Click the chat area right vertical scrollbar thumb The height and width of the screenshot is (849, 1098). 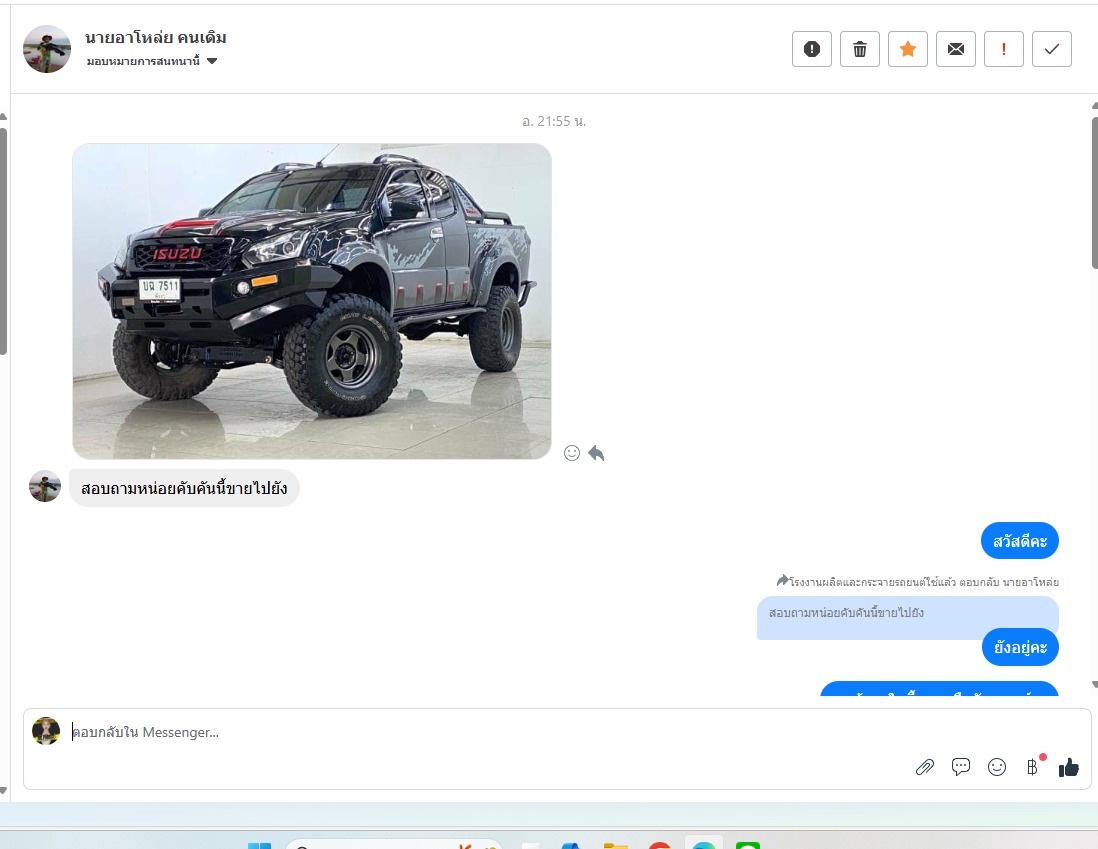(x=1094, y=193)
